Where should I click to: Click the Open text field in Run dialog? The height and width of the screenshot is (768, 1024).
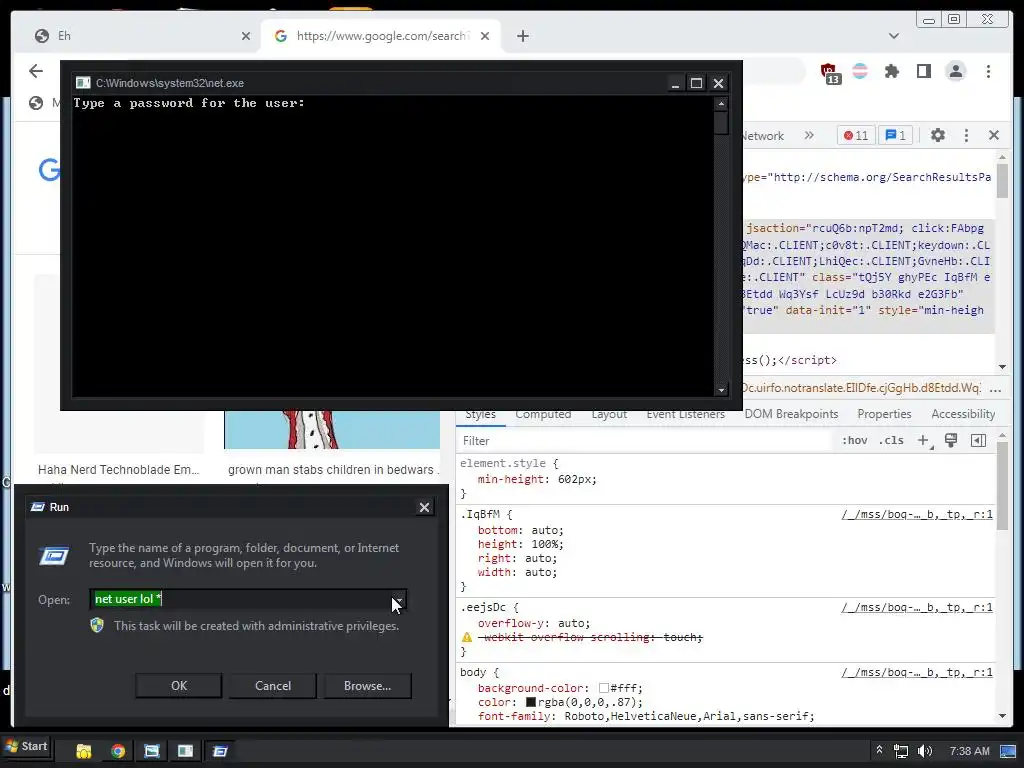click(240, 599)
